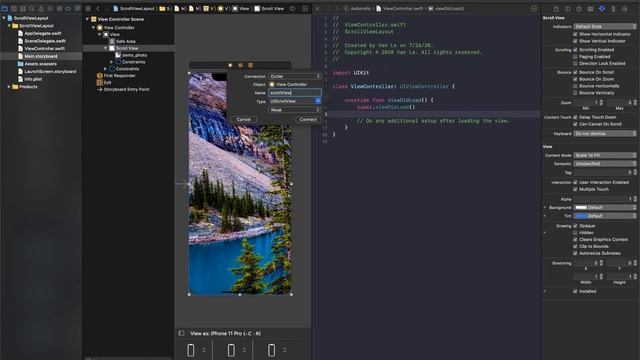Disable the Scrolling Enabled checkbox
The height and width of the screenshot is (360, 640).
575,50
